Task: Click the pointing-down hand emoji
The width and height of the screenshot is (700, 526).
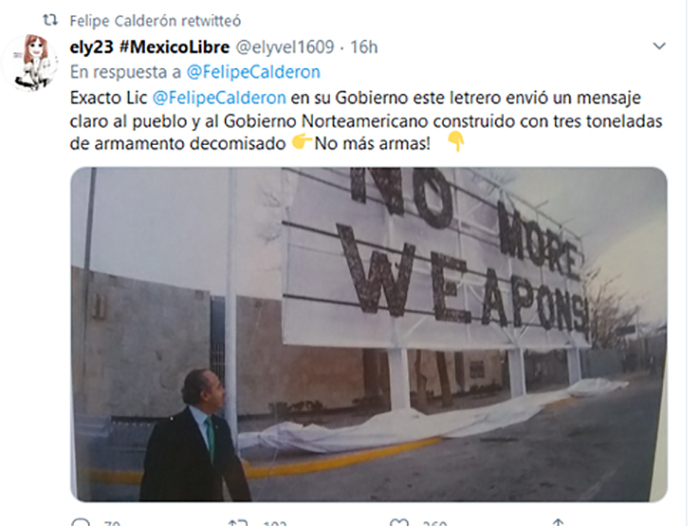Action: (x=456, y=142)
